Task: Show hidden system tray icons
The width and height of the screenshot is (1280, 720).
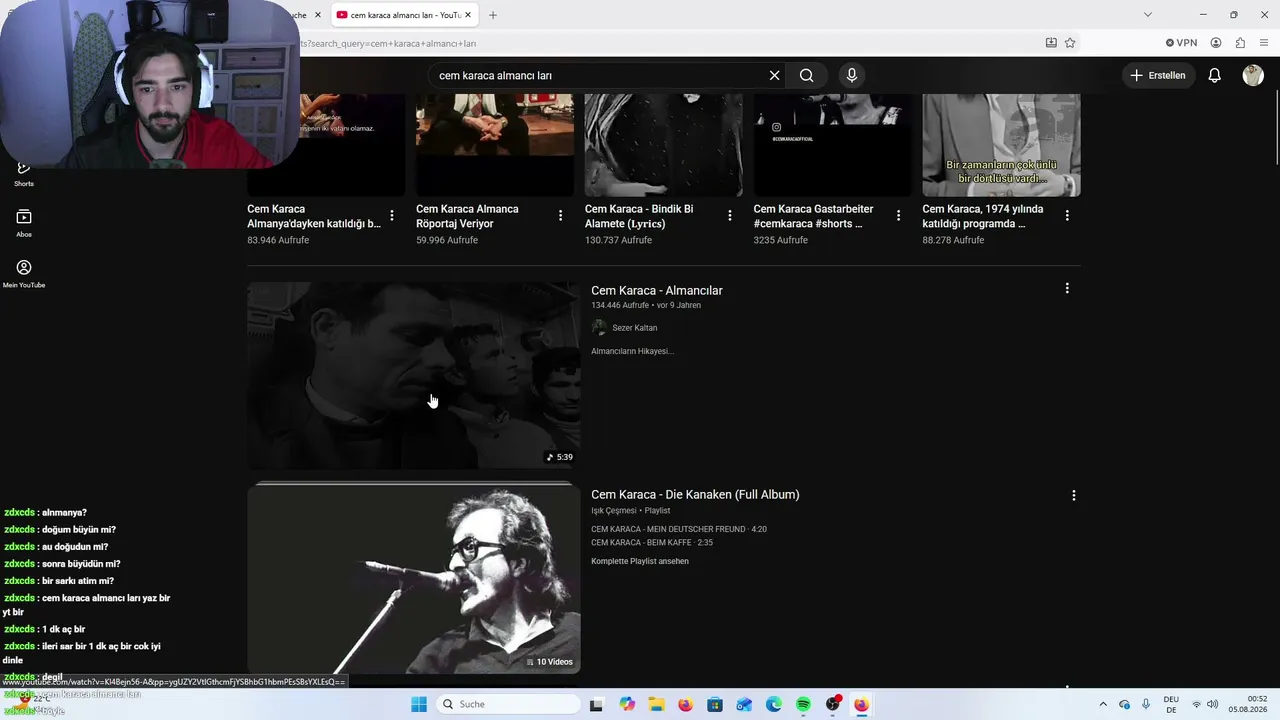Action: pyautogui.click(x=1103, y=704)
